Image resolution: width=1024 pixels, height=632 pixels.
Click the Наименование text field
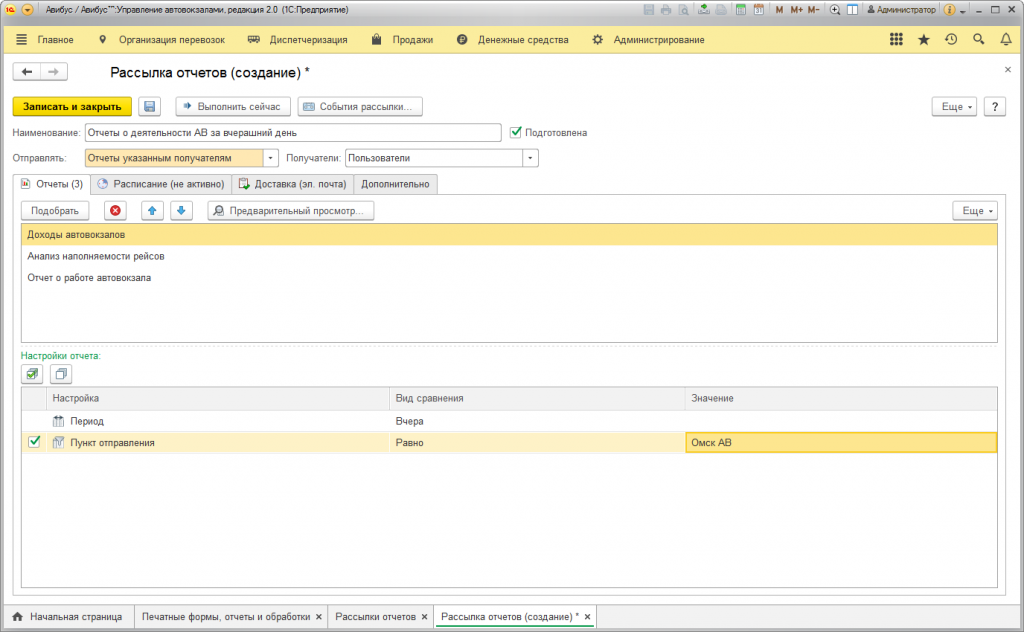coord(292,132)
